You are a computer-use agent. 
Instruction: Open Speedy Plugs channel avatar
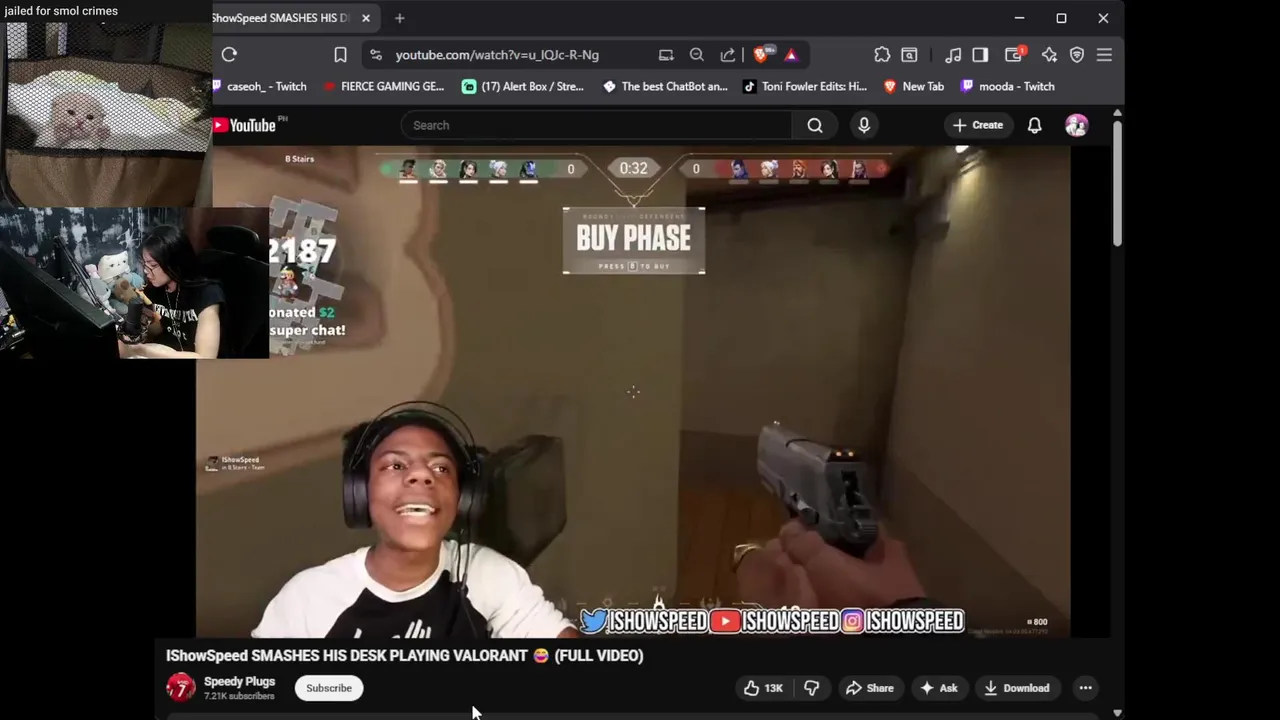click(181, 688)
